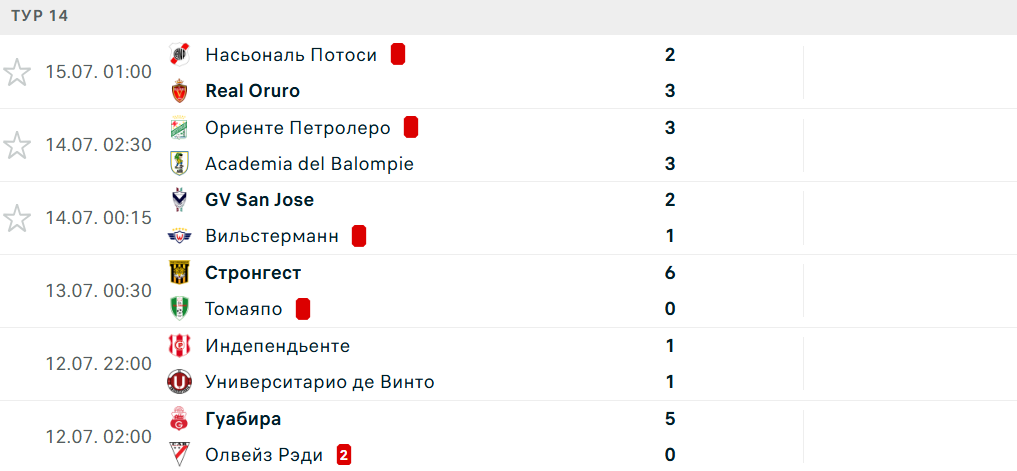Click the Academia del Balompie crest
The image size is (1017, 471).
click(x=178, y=164)
